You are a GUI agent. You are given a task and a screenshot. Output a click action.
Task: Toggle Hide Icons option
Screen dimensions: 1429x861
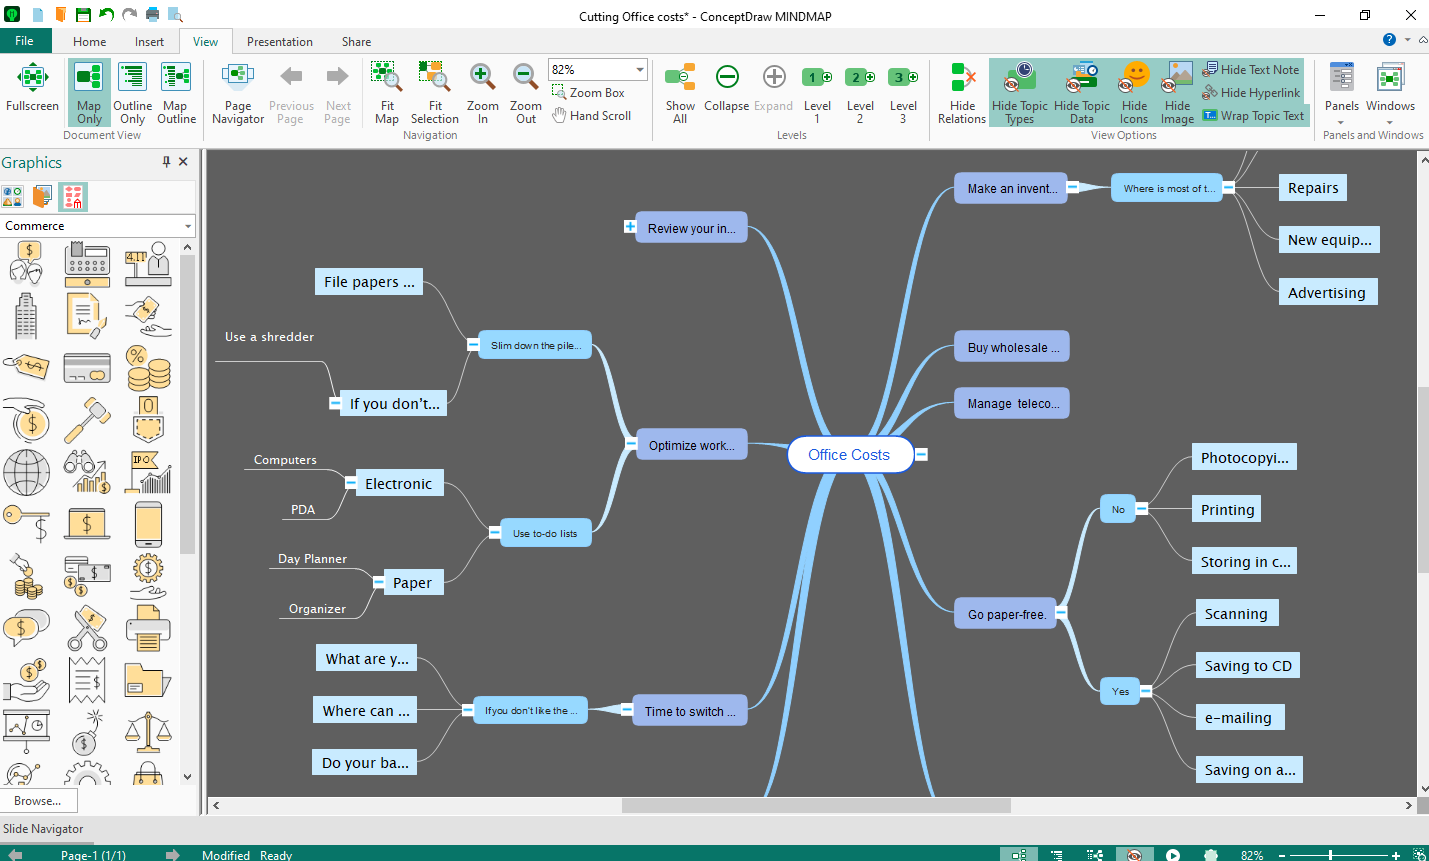pyautogui.click(x=1134, y=92)
